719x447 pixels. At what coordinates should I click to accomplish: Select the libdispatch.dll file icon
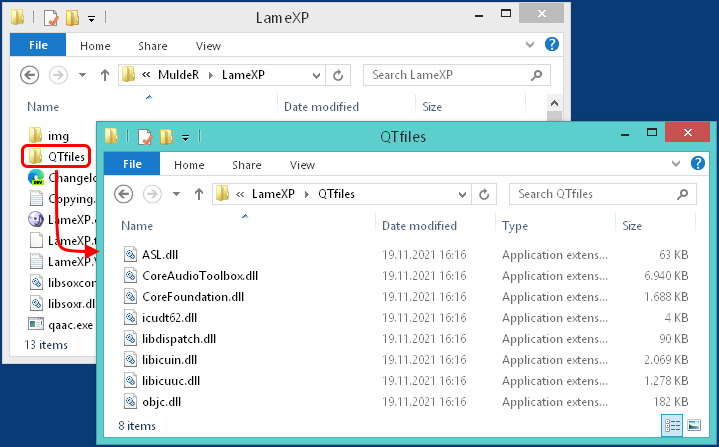pos(131,339)
